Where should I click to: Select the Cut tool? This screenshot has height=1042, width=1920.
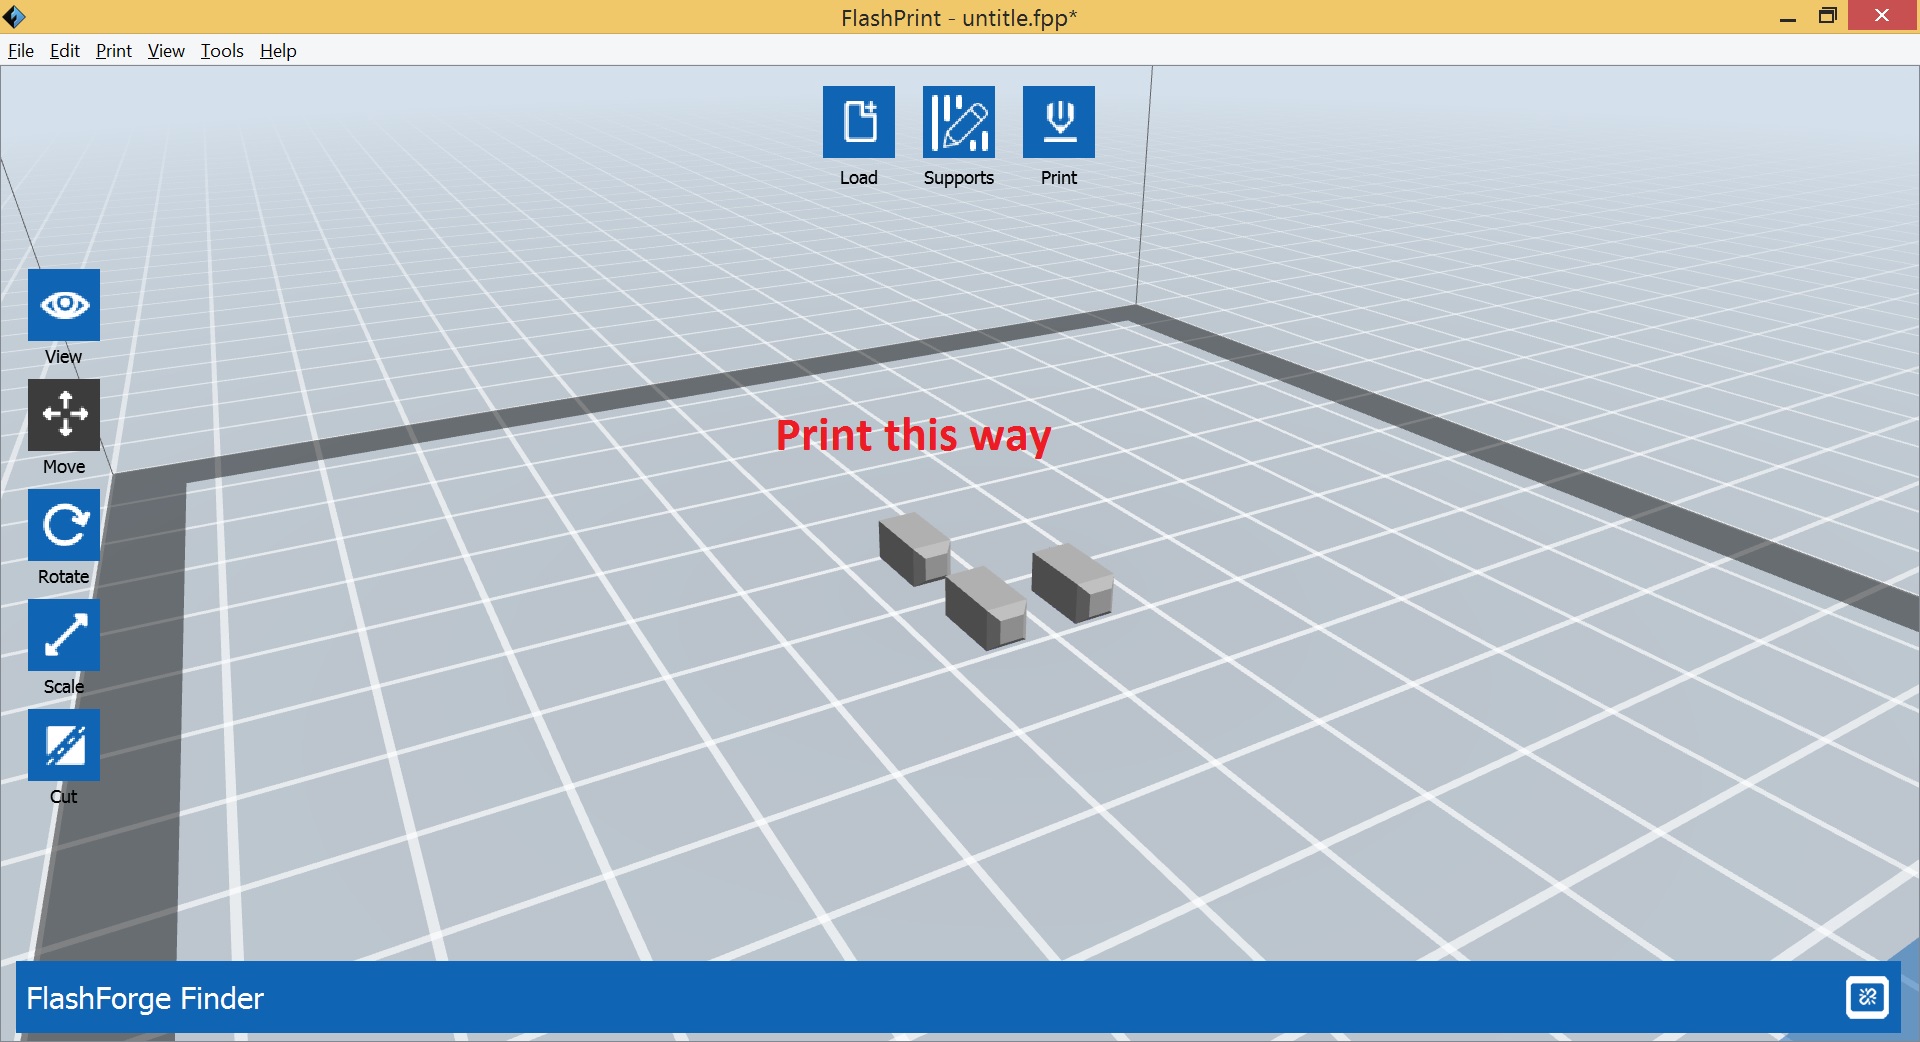64,745
